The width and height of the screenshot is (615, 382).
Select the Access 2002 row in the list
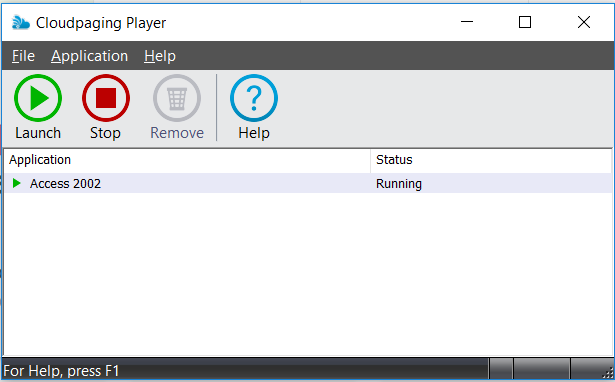[x=308, y=183]
